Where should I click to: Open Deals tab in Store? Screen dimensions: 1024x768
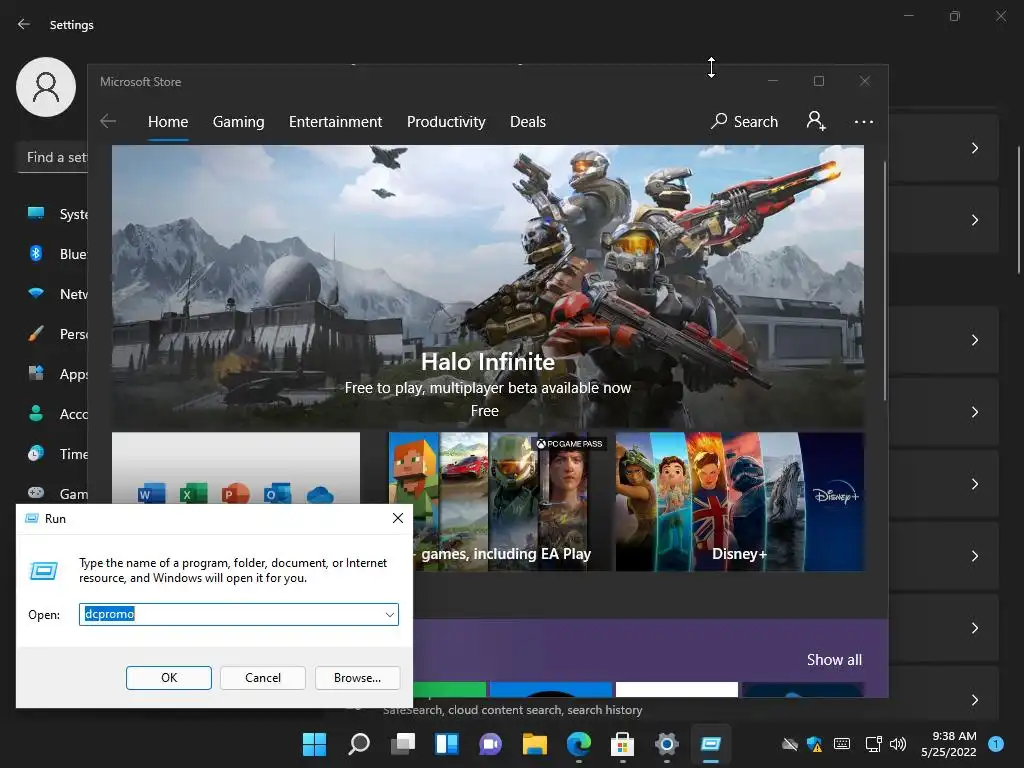coord(528,122)
